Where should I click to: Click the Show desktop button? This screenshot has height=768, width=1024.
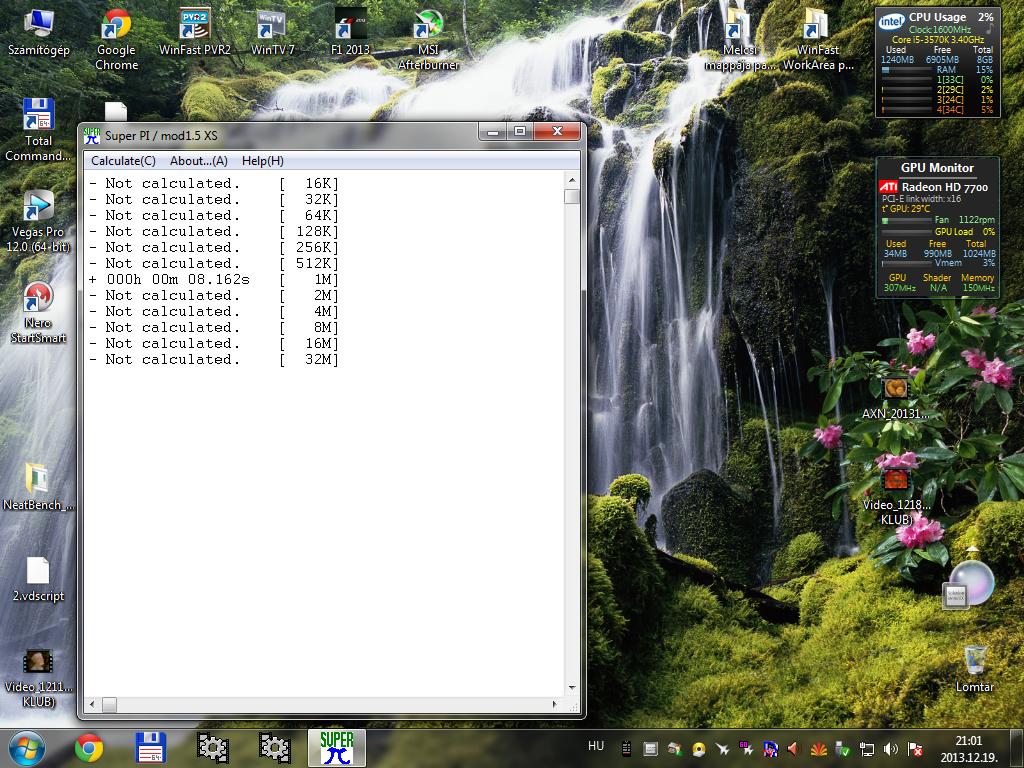[1019, 748]
